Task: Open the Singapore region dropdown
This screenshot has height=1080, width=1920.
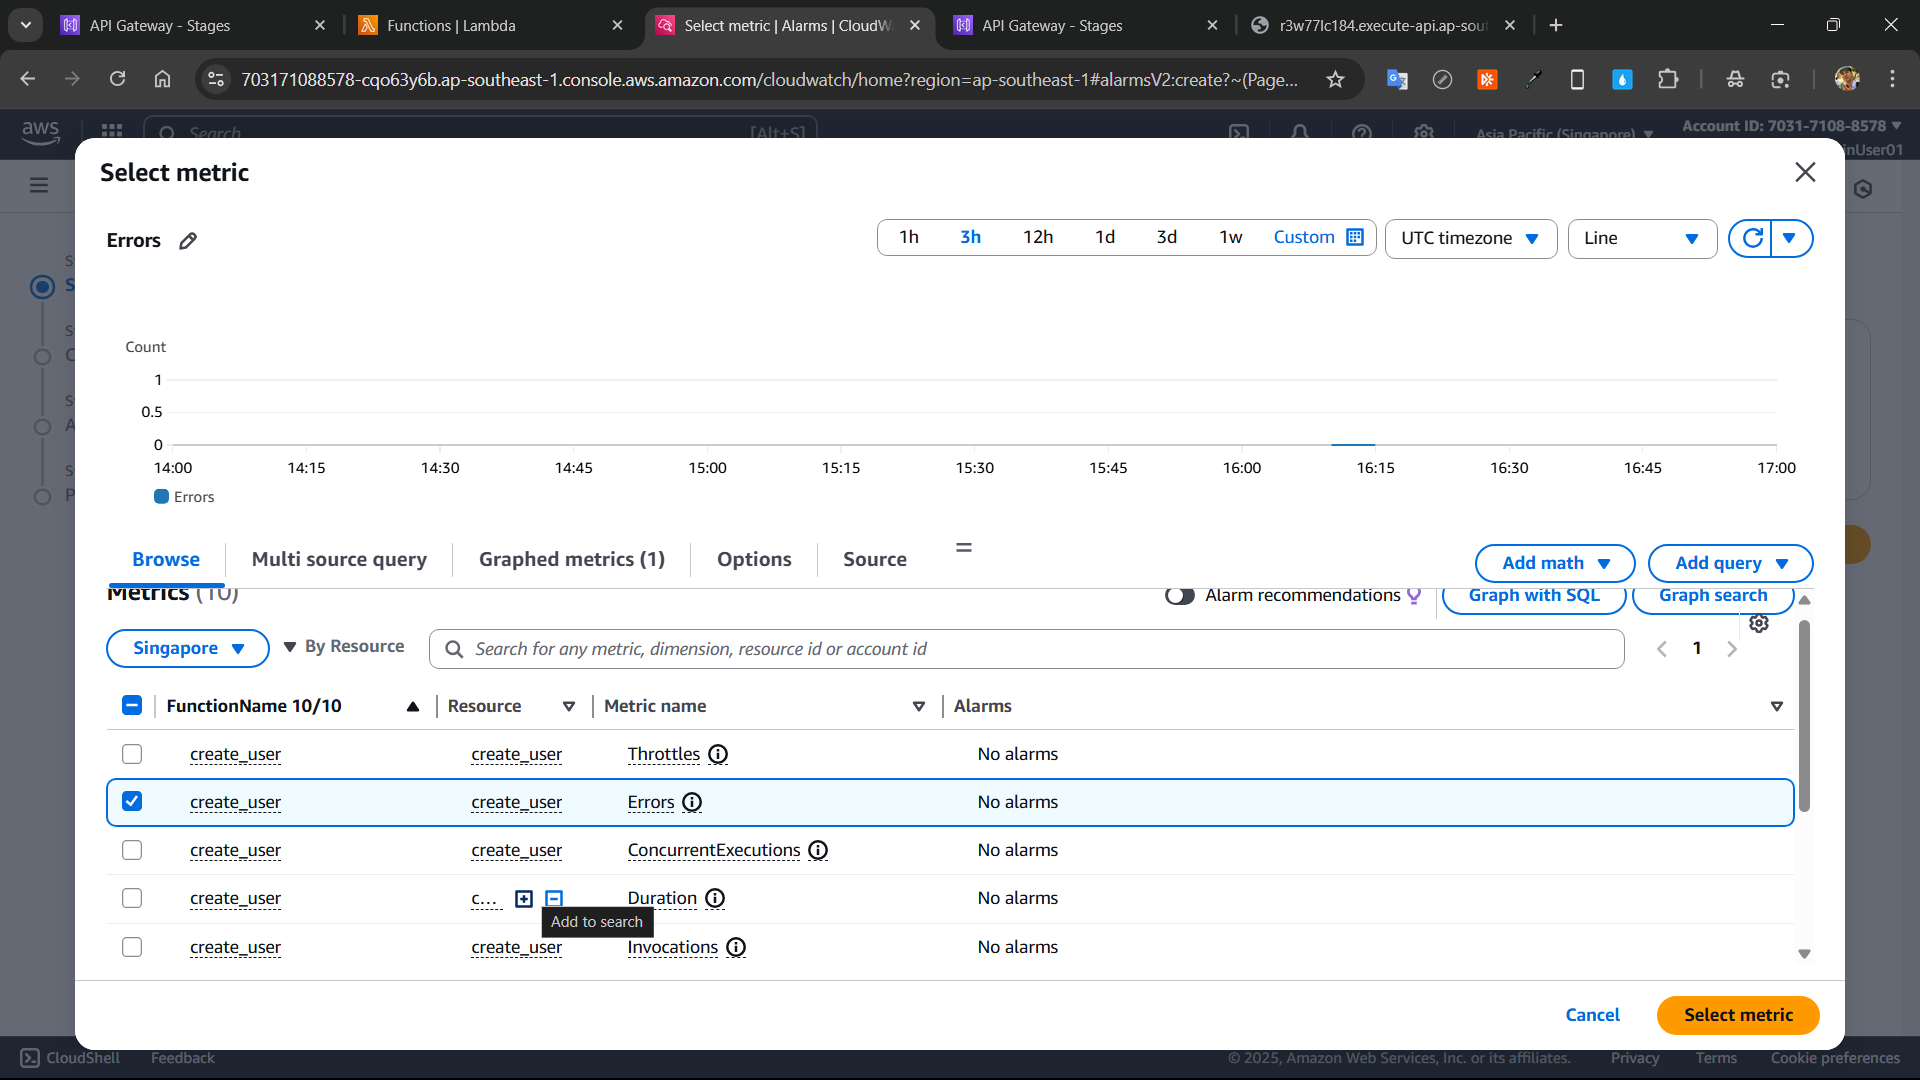Action: tap(188, 649)
